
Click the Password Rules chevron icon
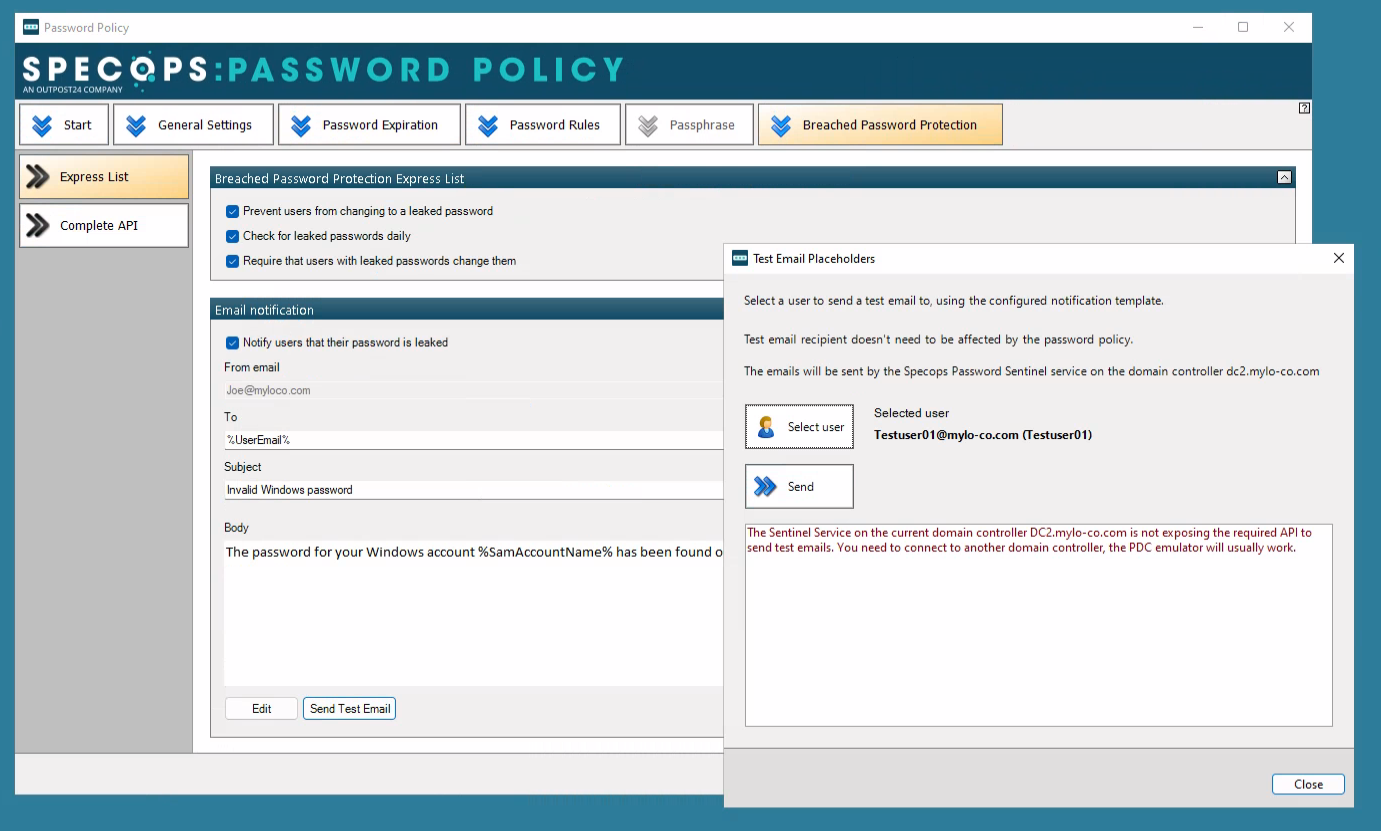click(488, 125)
